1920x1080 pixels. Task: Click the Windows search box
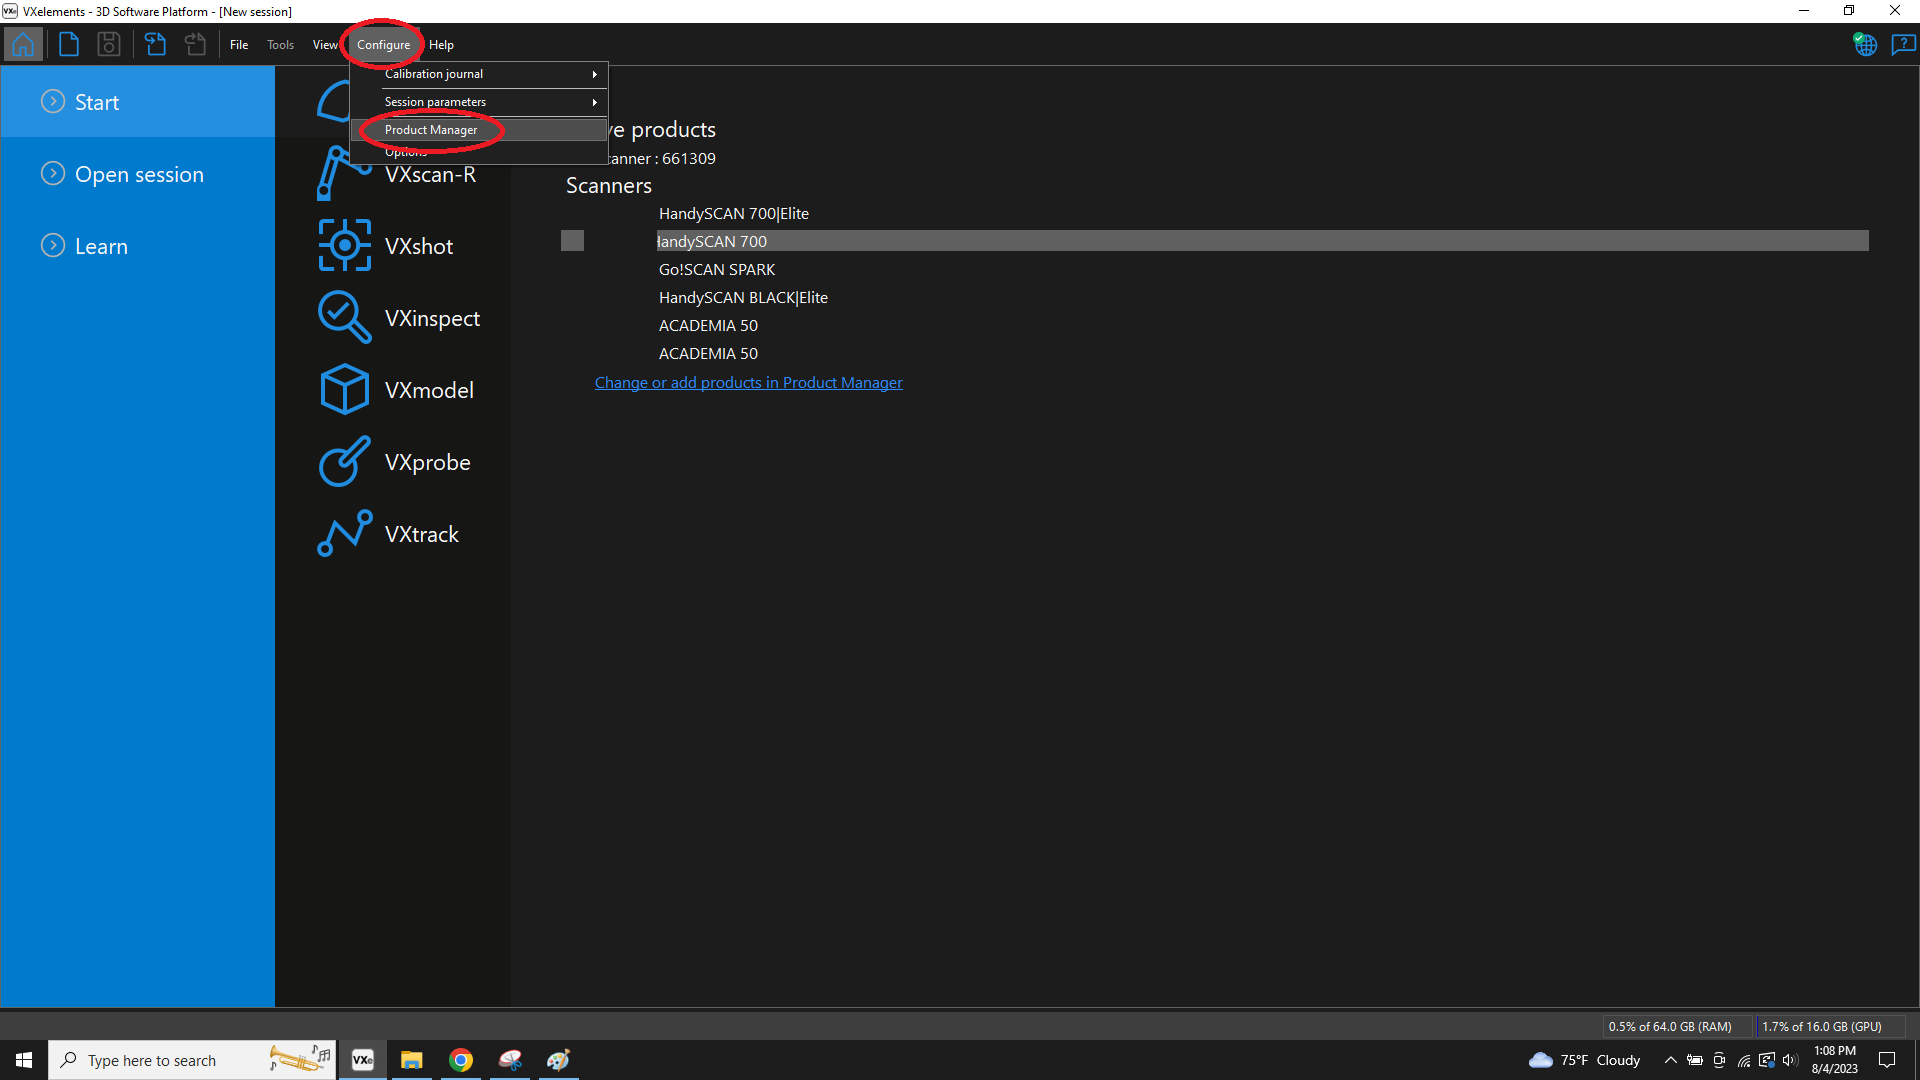(192, 1060)
